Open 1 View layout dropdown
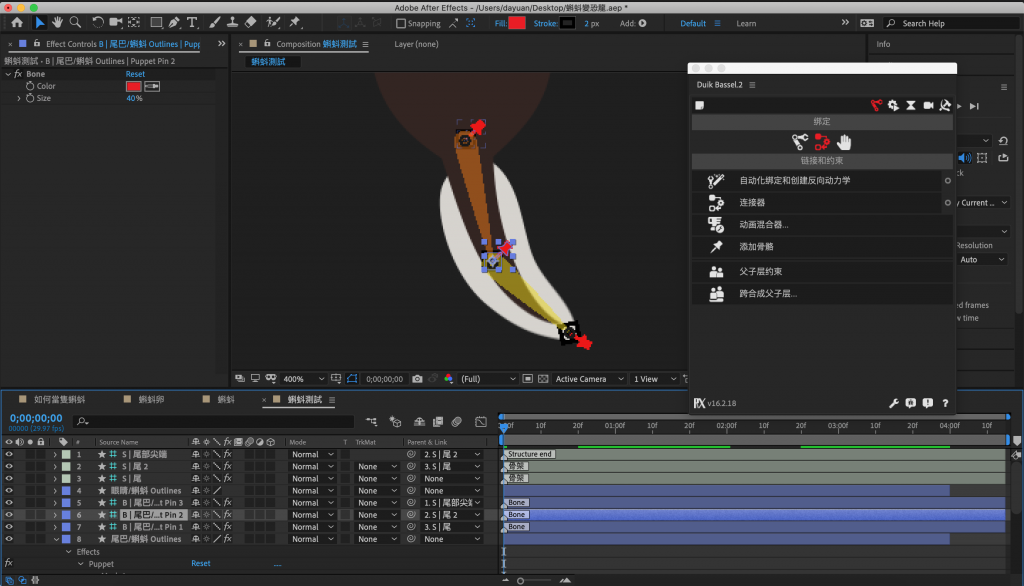 pos(655,379)
